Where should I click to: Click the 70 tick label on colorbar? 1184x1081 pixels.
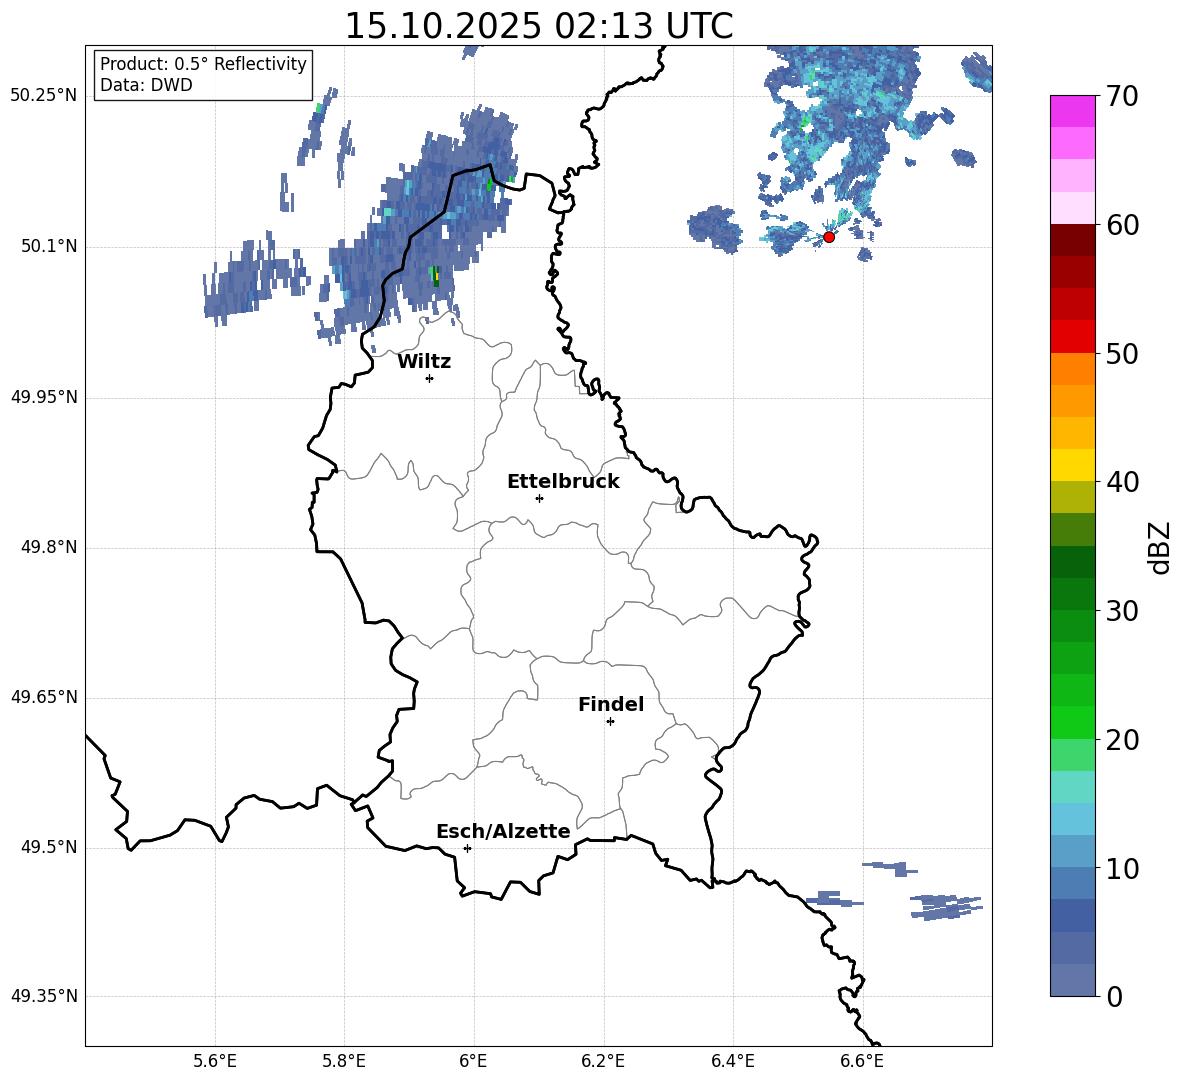(x=1122, y=96)
